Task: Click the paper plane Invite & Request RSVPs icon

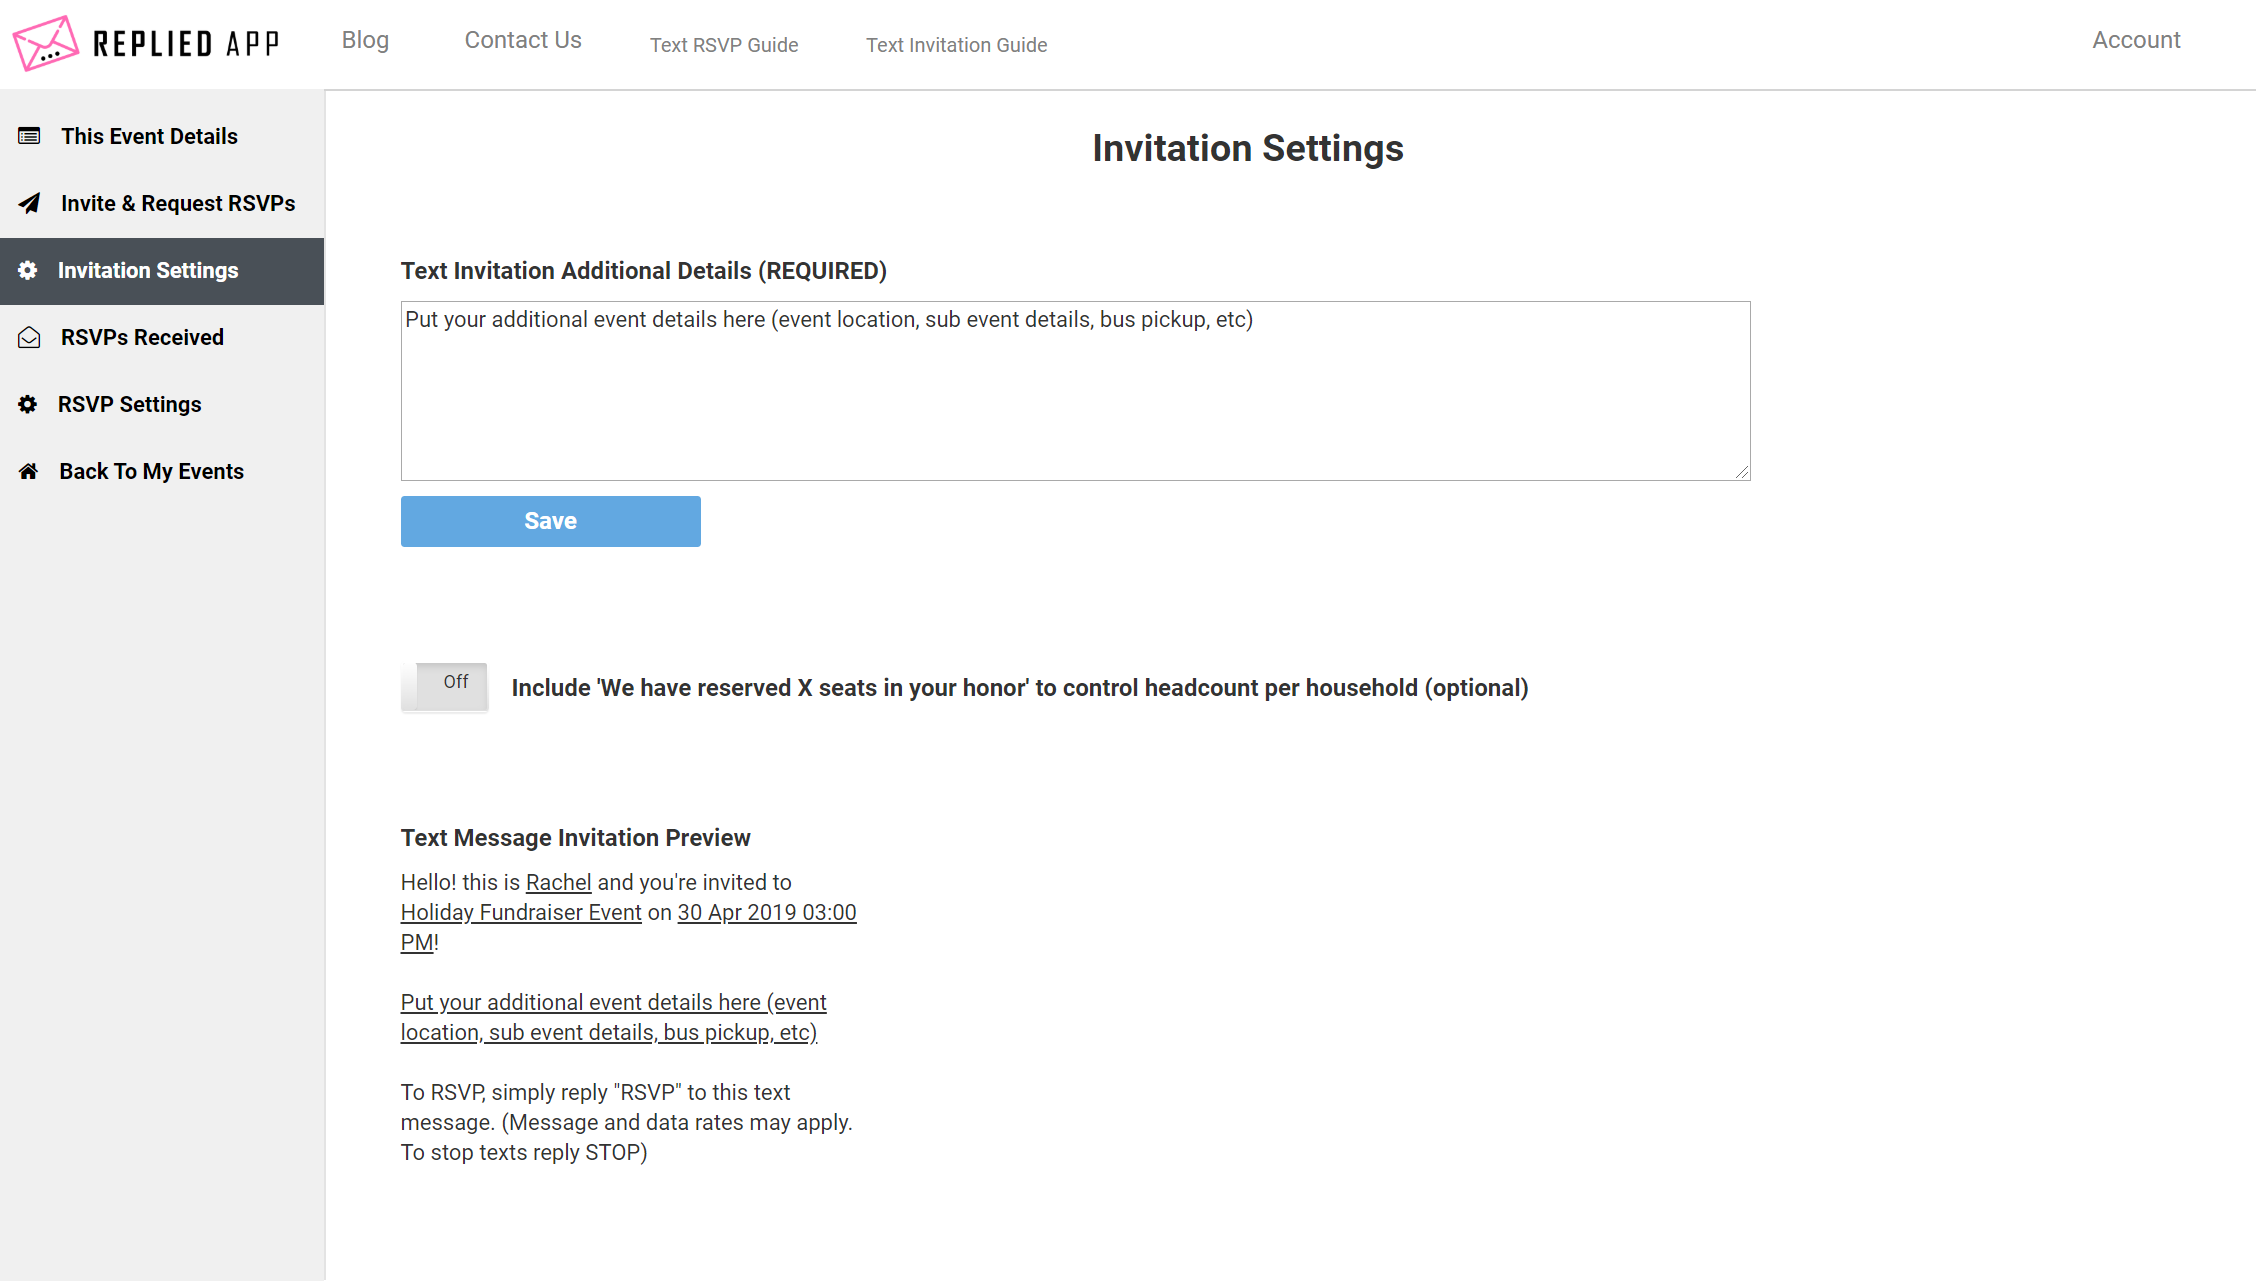Action: (x=28, y=203)
